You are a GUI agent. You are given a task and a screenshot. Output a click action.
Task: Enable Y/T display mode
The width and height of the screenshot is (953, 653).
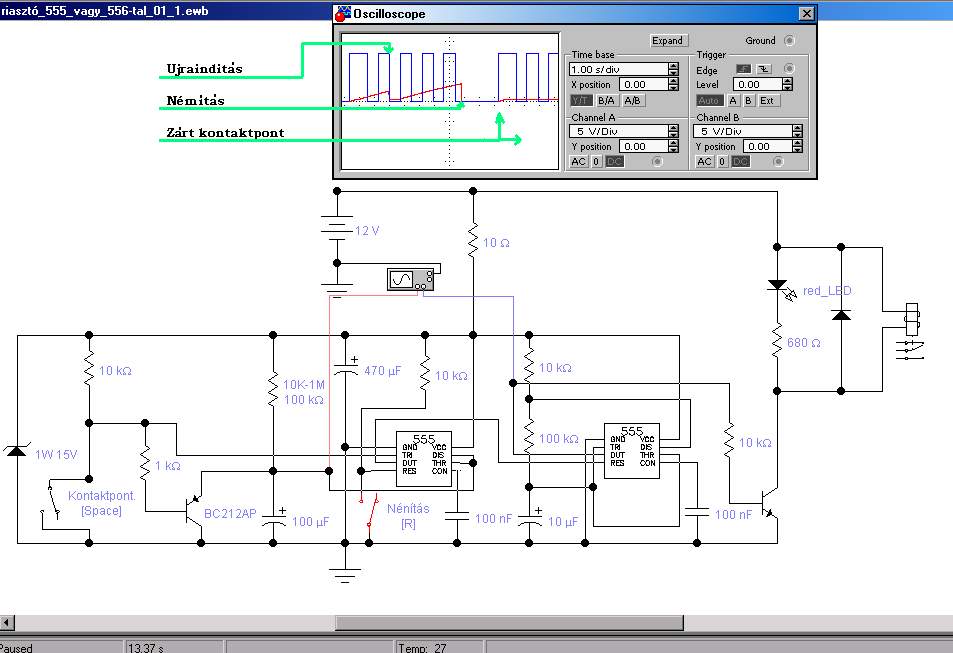coord(580,100)
